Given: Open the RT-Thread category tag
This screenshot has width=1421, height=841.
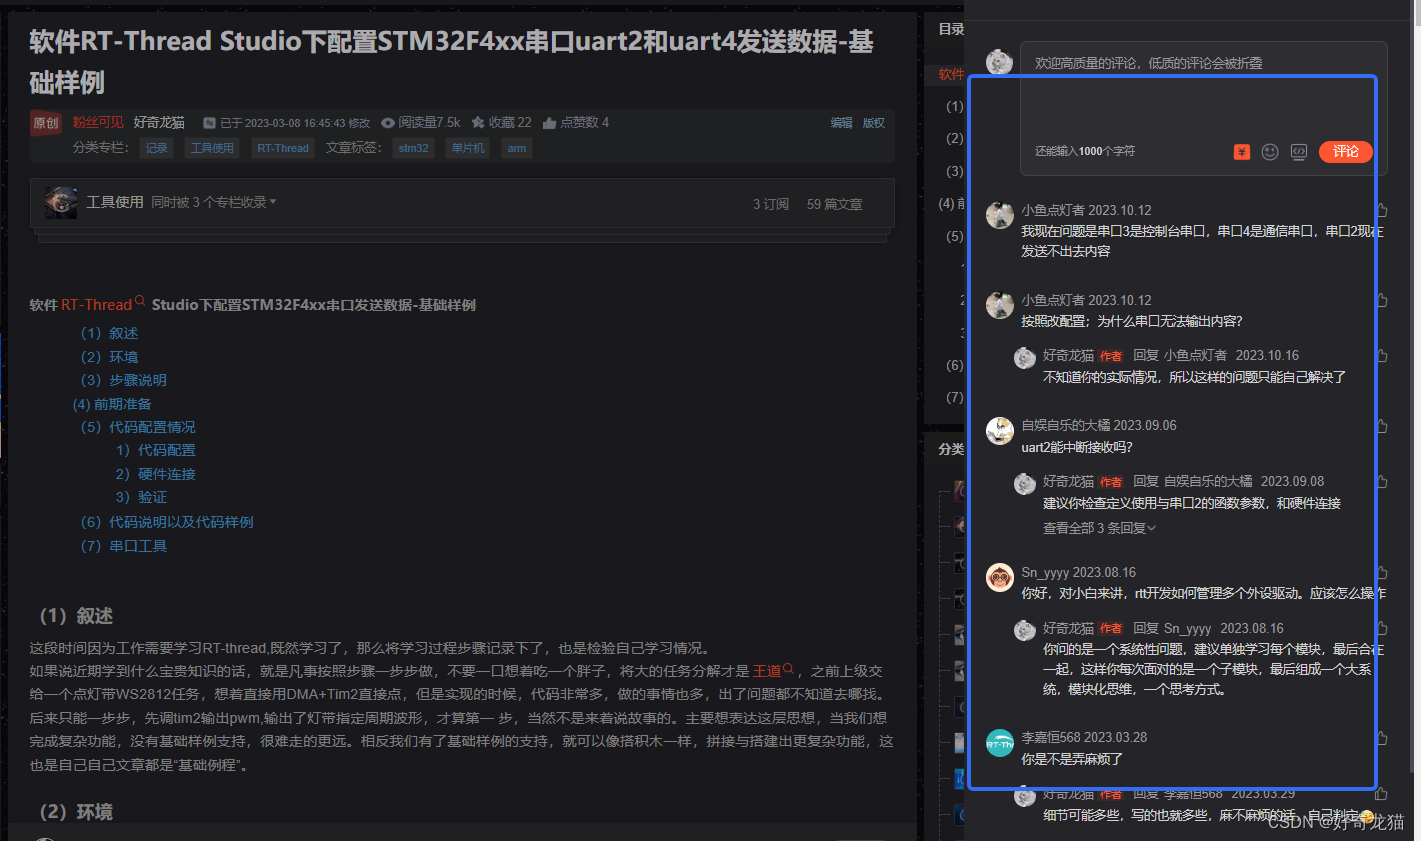Looking at the screenshot, I should coord(283,148).
